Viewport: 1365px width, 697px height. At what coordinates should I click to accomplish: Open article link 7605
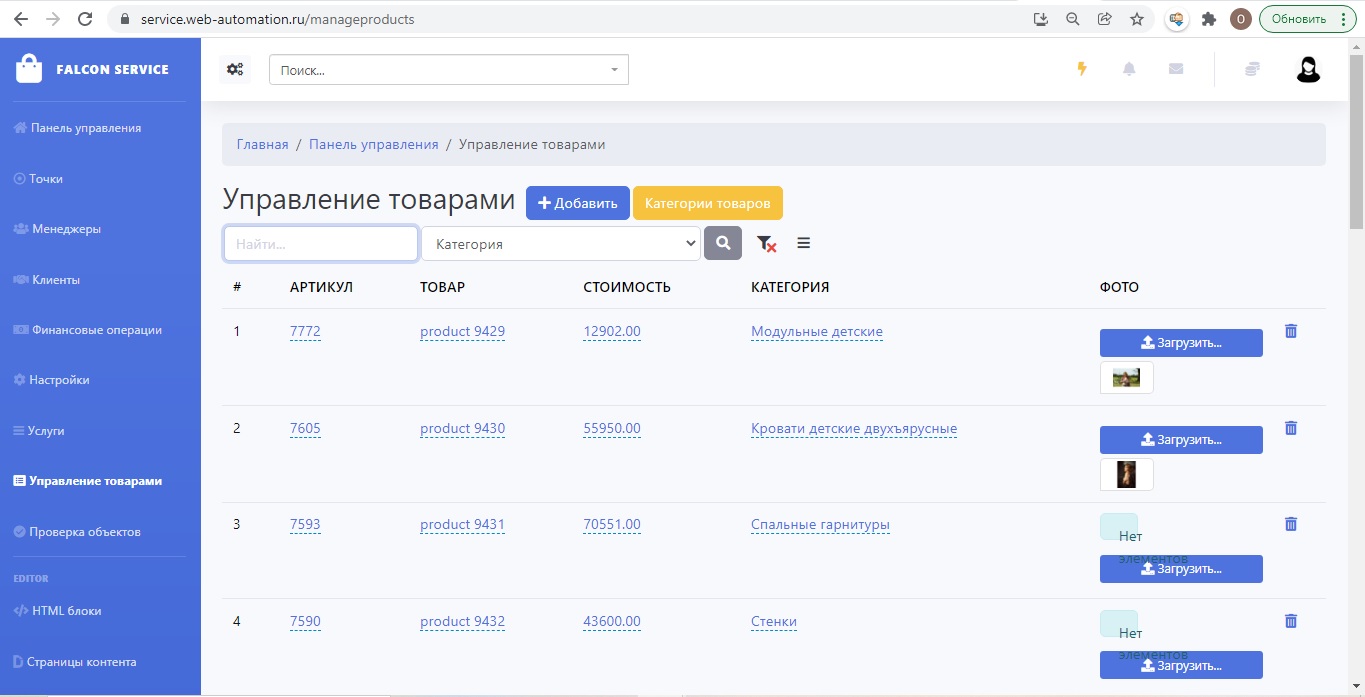click(x=305, y=429)
